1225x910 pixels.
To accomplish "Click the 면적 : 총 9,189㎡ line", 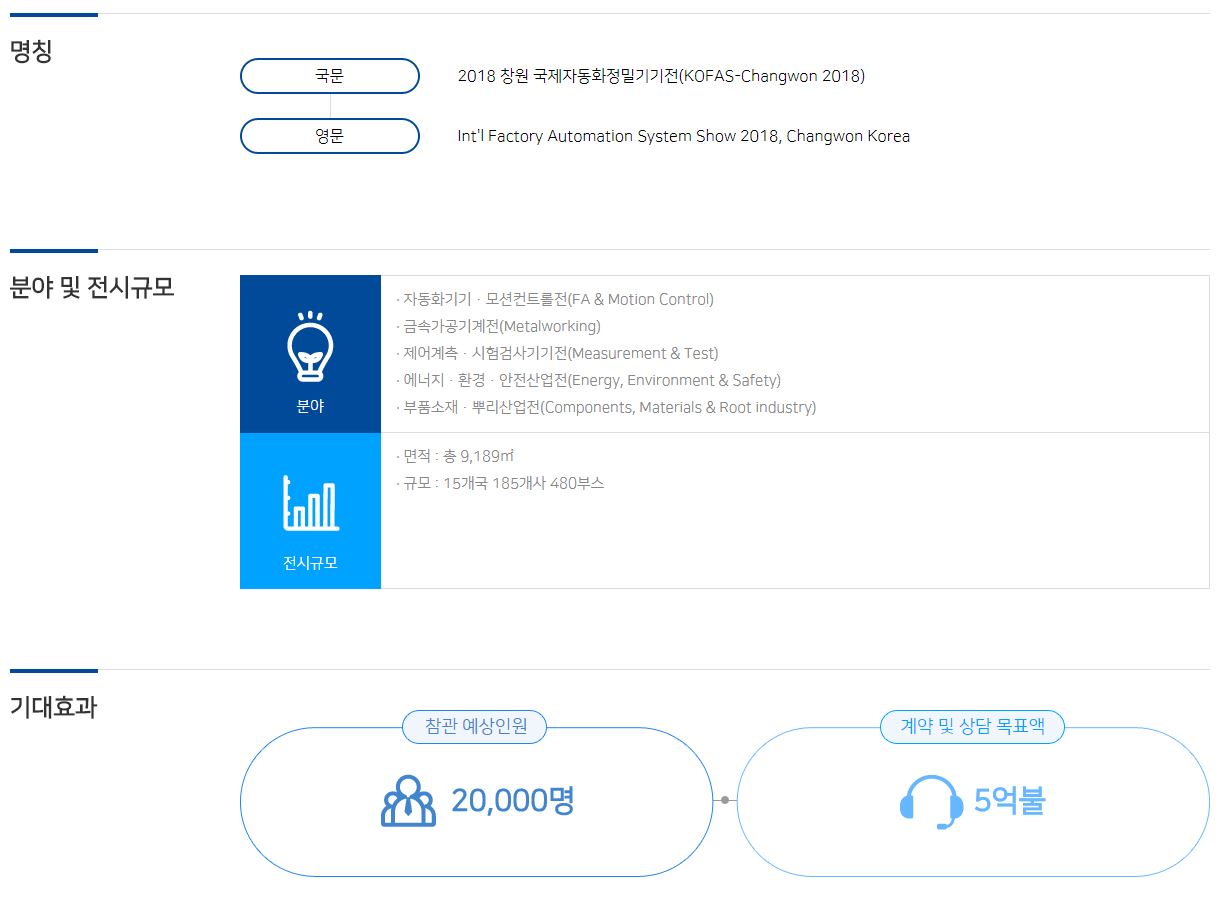I will point(455,456).
